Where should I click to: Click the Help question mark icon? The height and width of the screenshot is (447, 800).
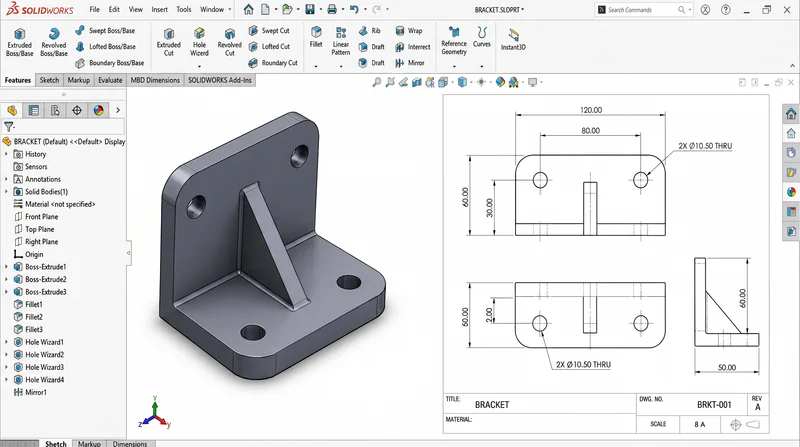point(726,10)
